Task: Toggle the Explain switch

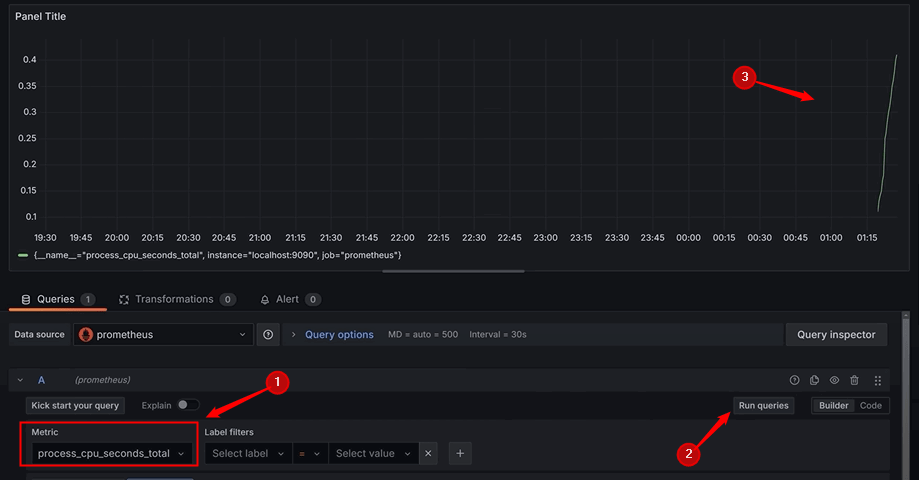Action: tap(187, 405)
